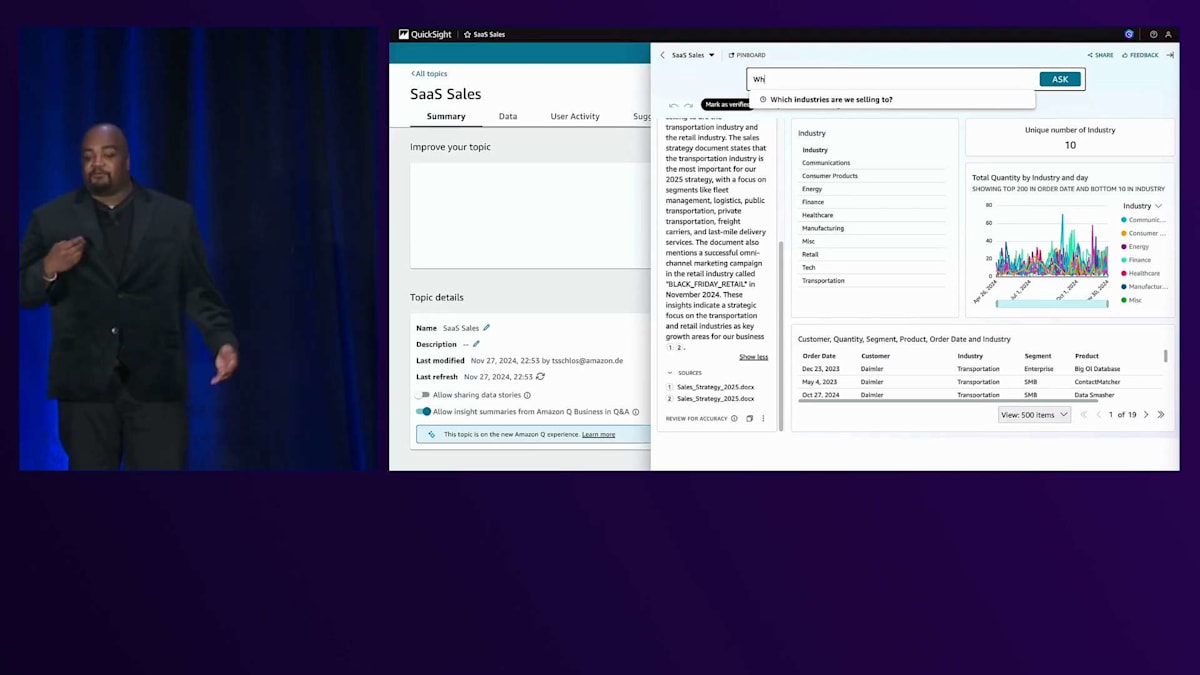The image size is (1200, 675).
Task: Click info icon beside Review for Accuracy
Action: (x=734, y=419)
